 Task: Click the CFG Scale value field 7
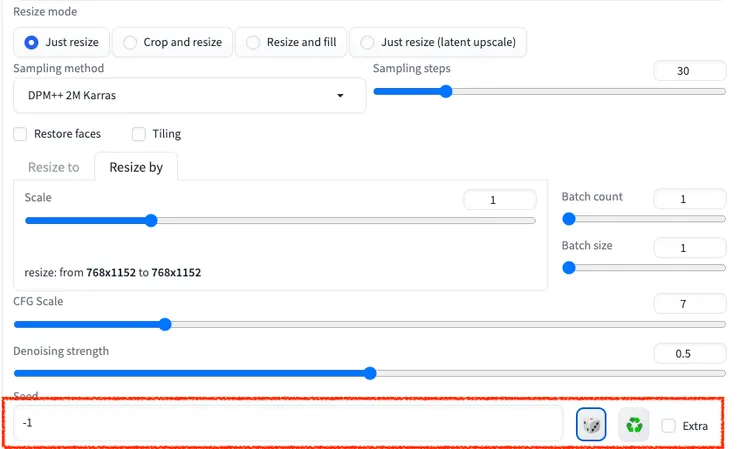click(x=690, y=304)
